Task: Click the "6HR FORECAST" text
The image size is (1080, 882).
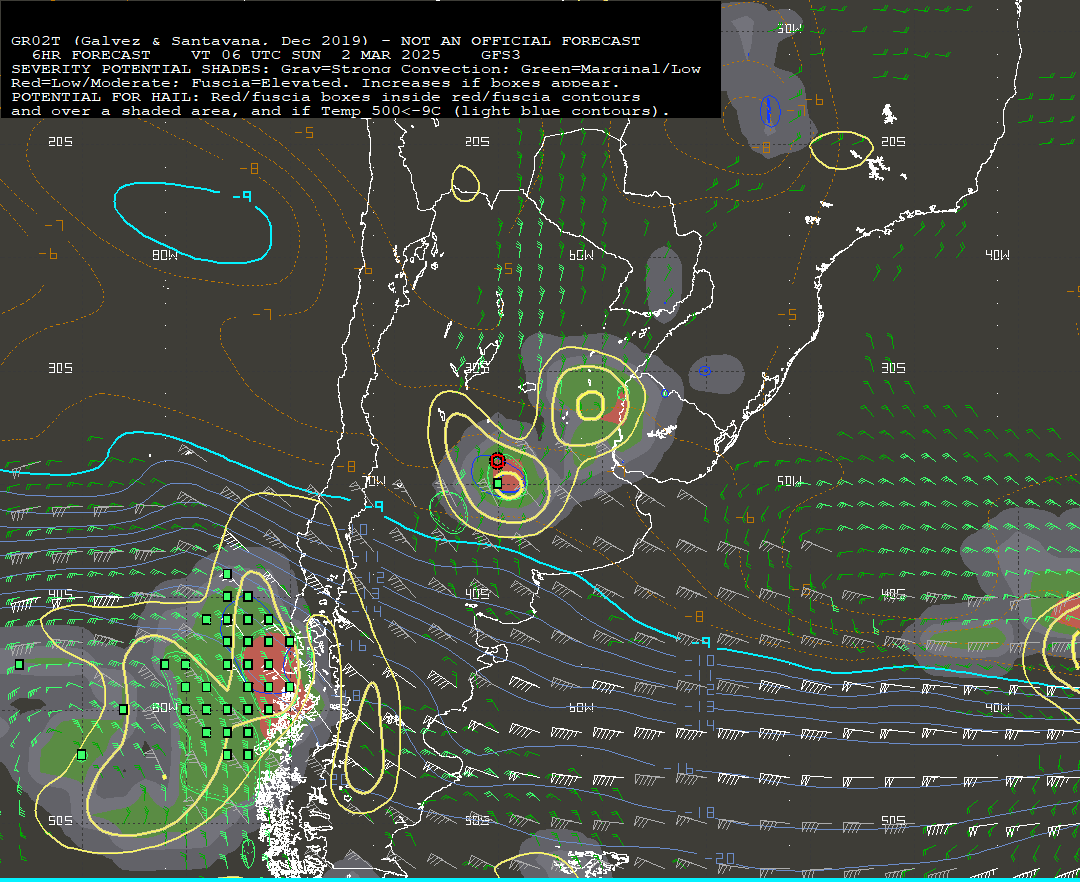Action: click(x=91, y=54)
